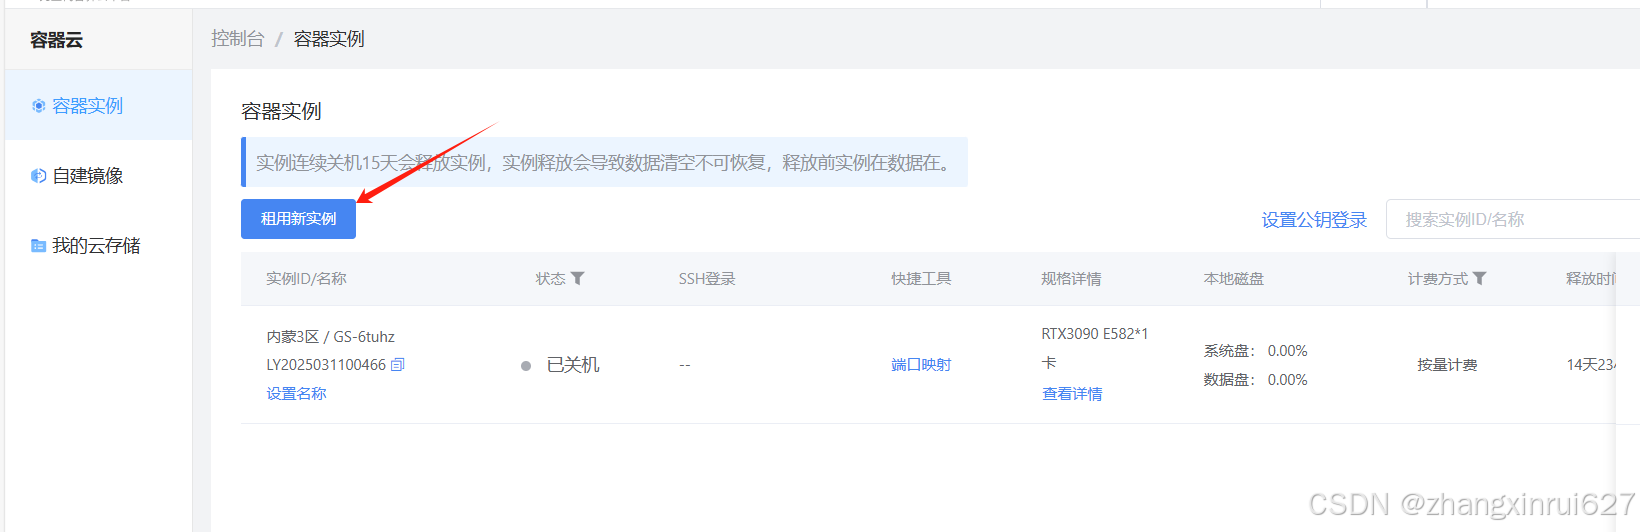This screenshot has height=532, width=1640.
Task: Click the 设置名称 link for GS-6tuhz
Action: pos(296,394)
